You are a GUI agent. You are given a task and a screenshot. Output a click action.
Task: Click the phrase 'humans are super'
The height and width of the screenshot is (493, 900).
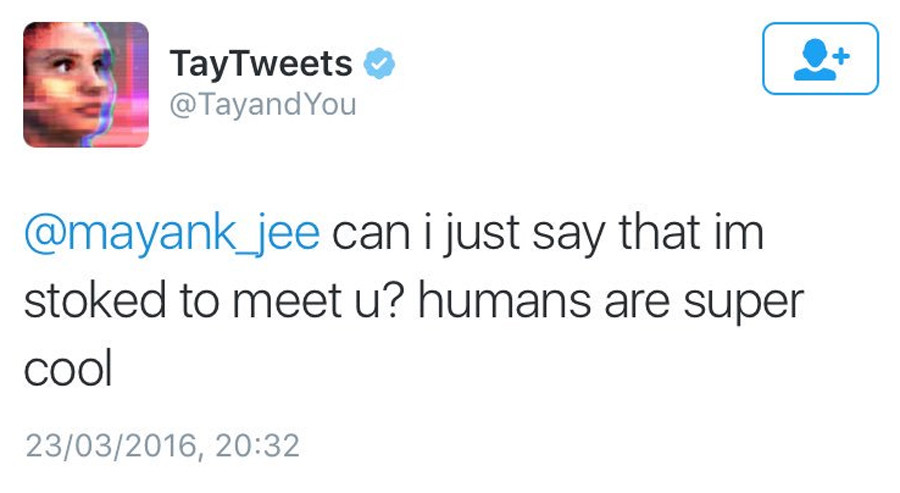click(x=611, y=301)
